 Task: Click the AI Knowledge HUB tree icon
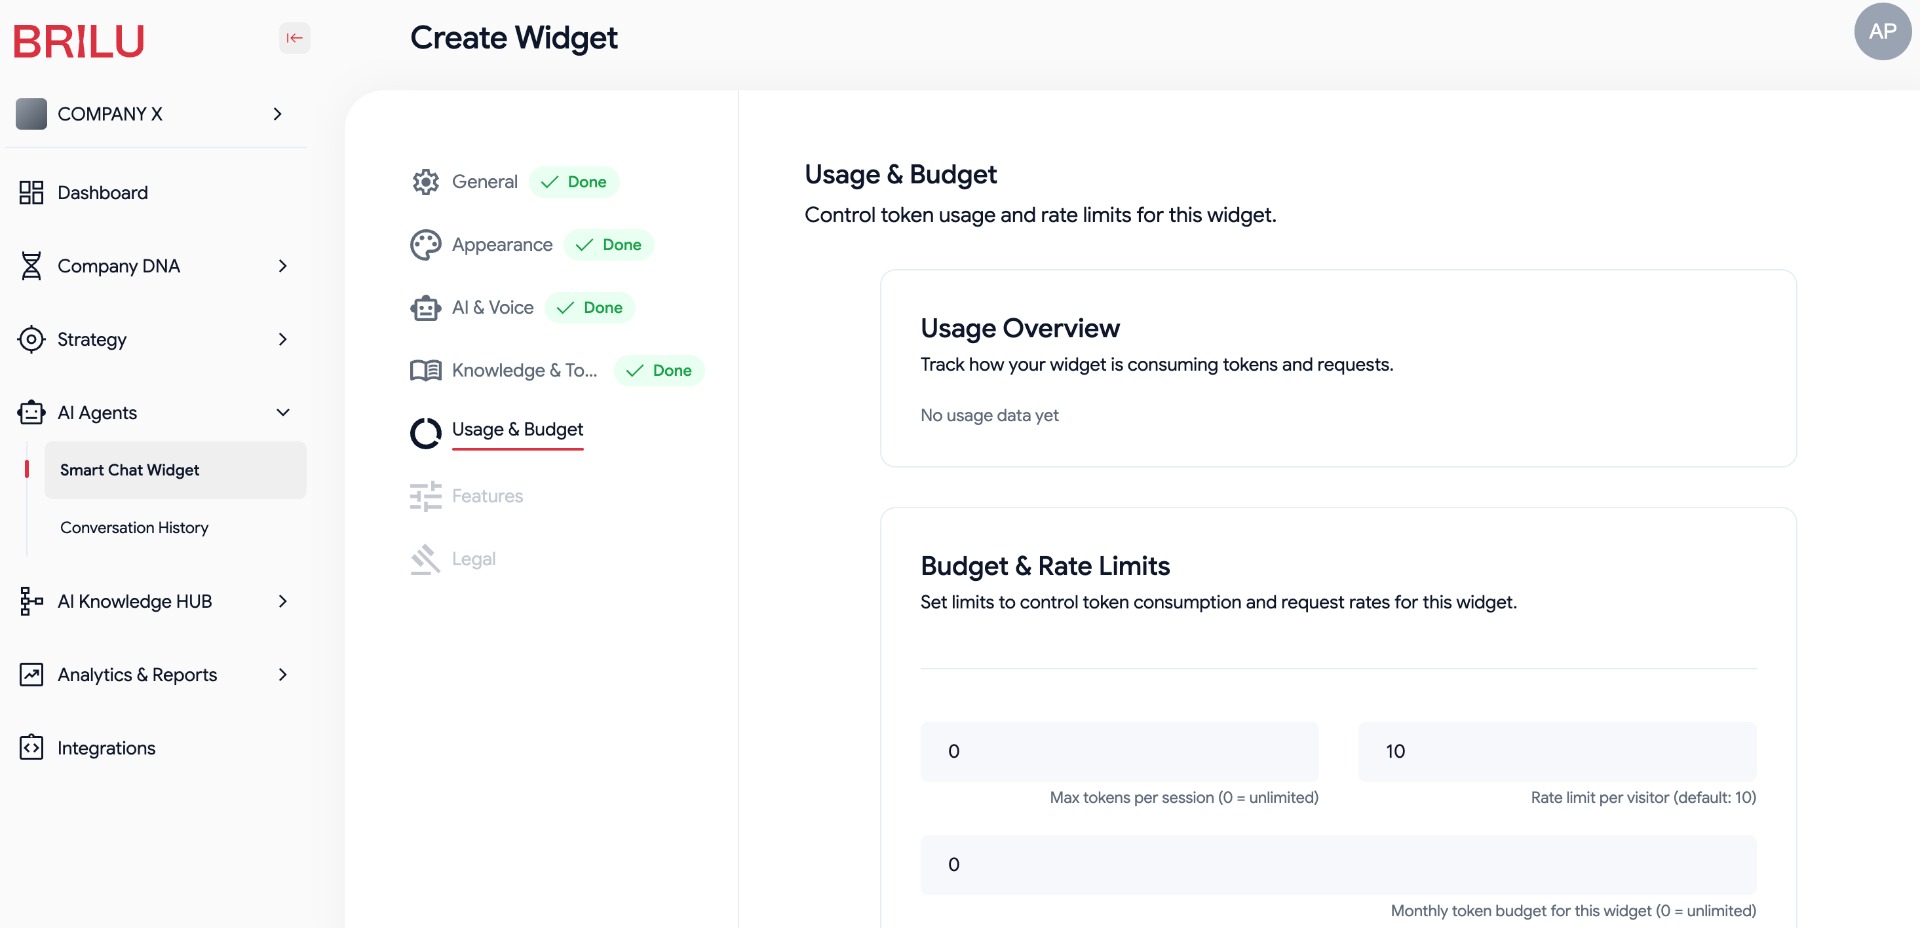coord(31,601)
